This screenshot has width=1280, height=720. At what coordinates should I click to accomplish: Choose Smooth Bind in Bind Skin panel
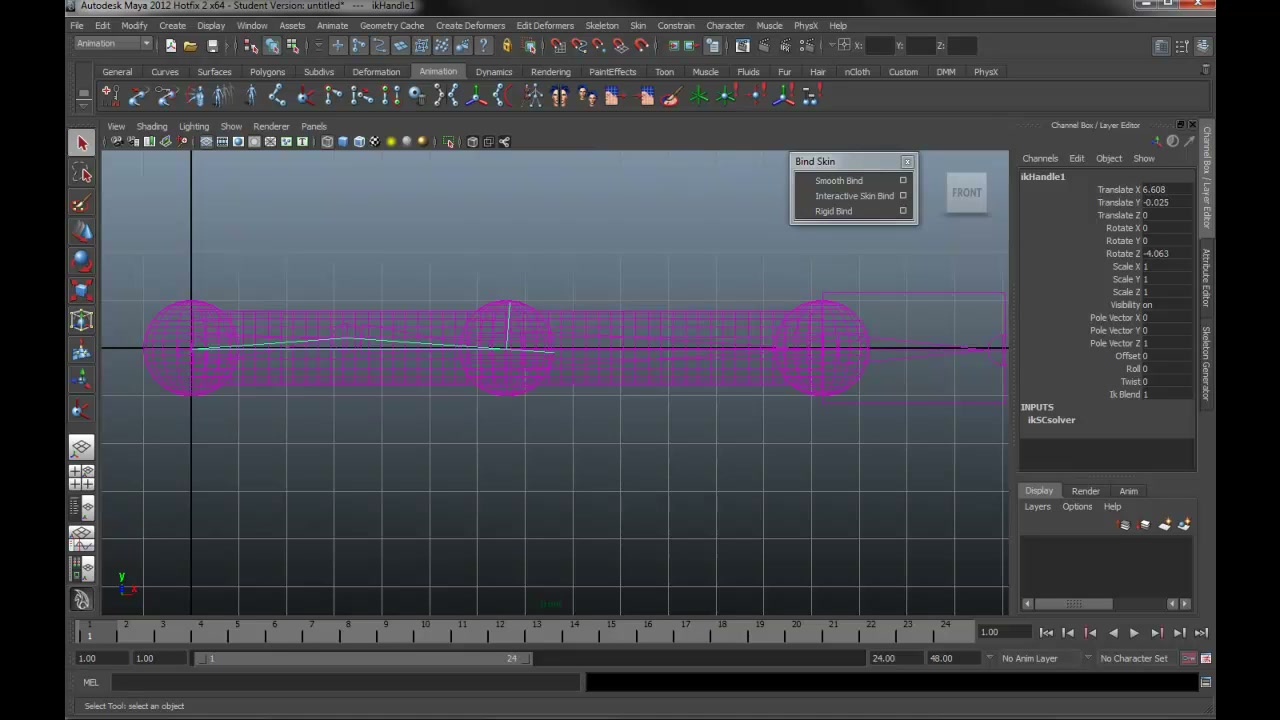(x=839, y=181)
